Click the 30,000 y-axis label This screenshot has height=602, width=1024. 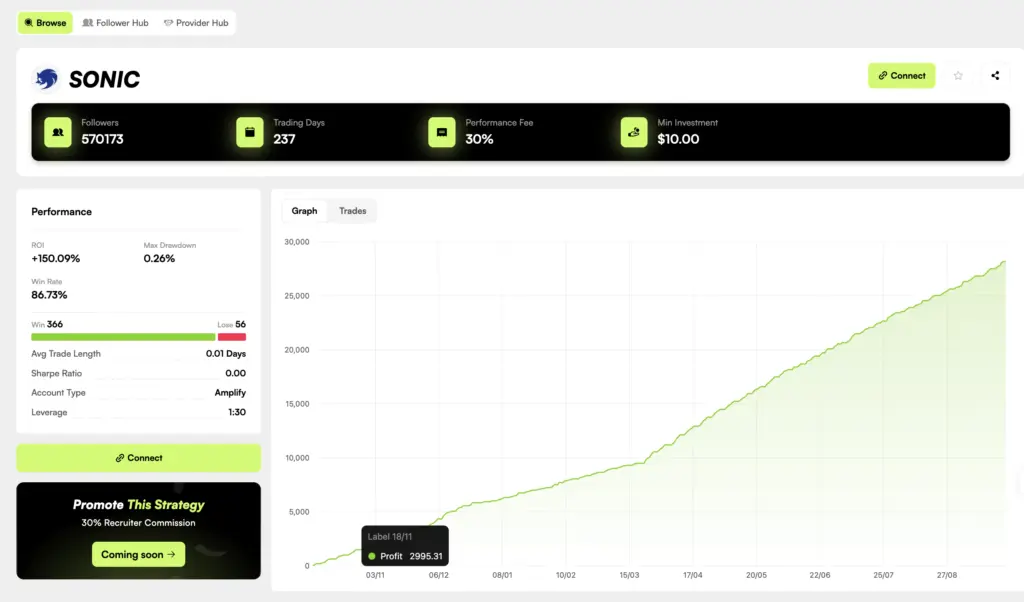click(x=297, y=242)
